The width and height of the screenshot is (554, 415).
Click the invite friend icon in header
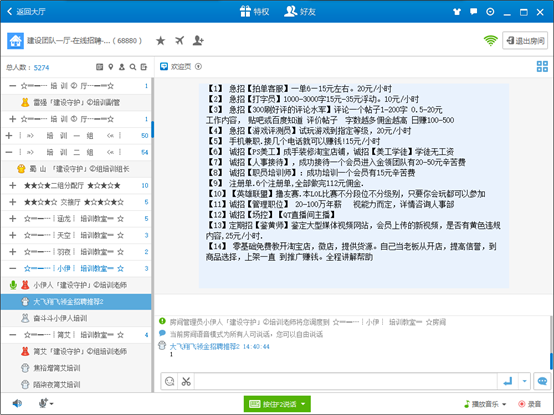pos(198,41)
